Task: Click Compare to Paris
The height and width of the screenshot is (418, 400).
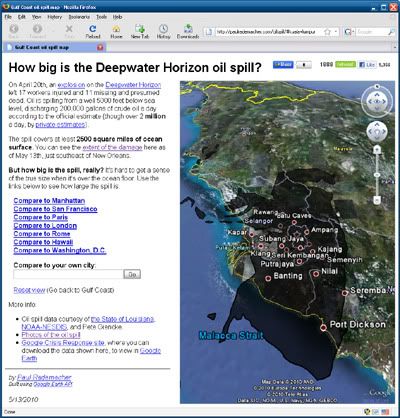Action: click(41, 217)
